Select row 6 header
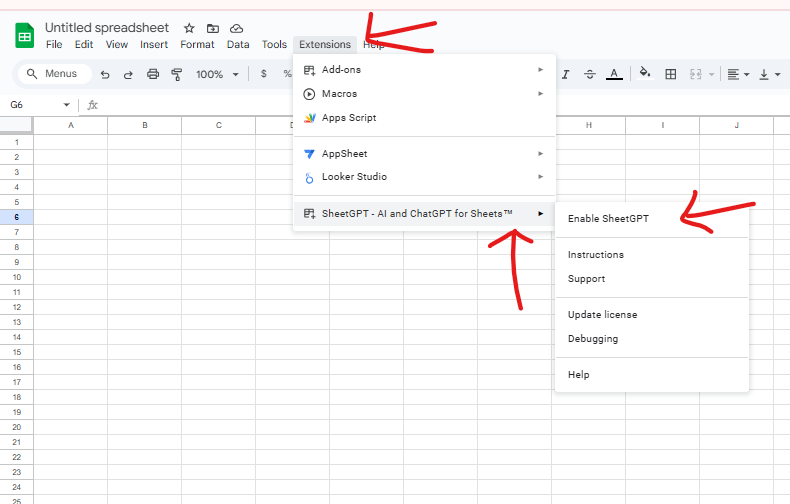 [x=17, y=217]
